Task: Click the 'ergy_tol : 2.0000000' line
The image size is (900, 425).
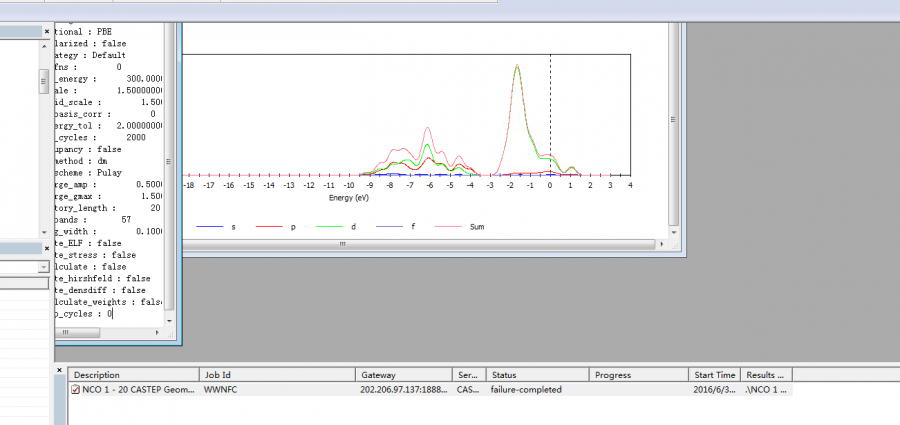Action: [109, 126]
